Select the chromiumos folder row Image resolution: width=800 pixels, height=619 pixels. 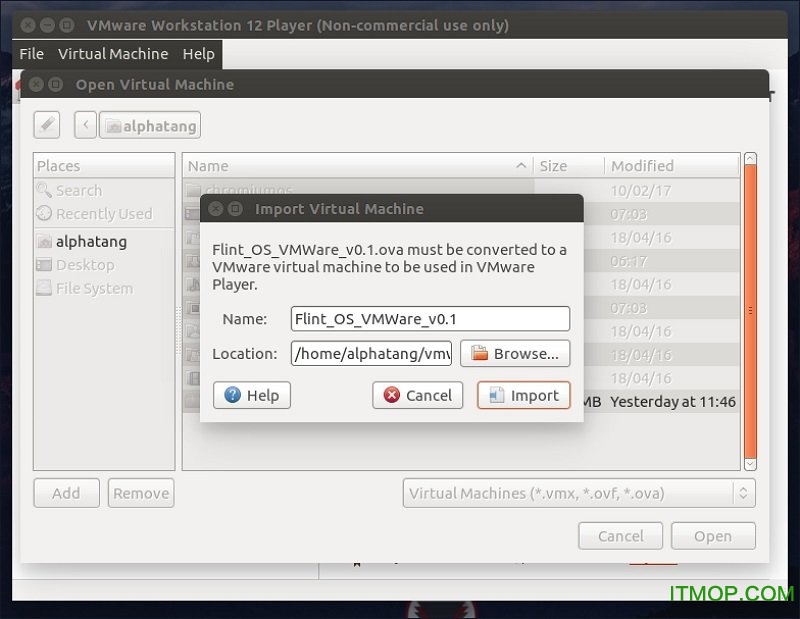pos(461,190)
